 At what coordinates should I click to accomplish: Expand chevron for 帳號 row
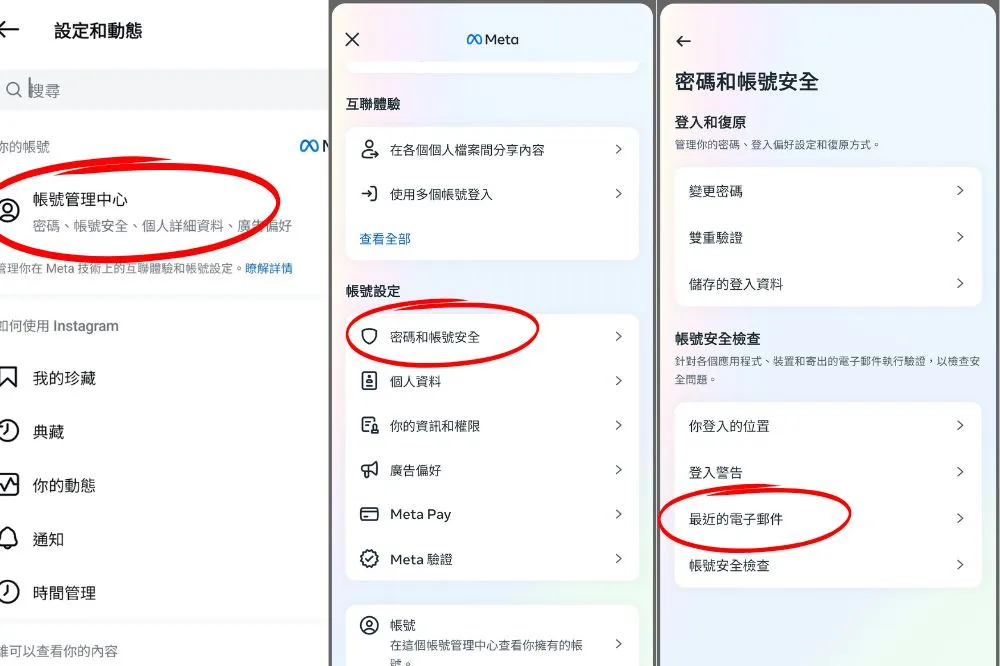click(x=618, y=644)
